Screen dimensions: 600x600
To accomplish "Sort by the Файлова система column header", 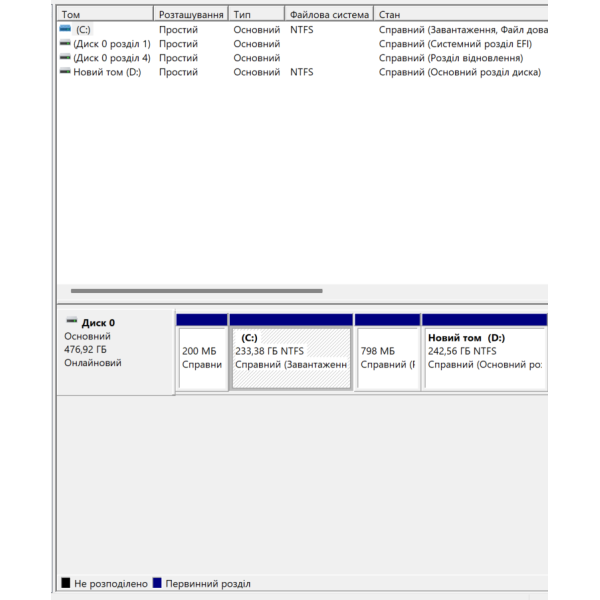I will tap(329, 15).
